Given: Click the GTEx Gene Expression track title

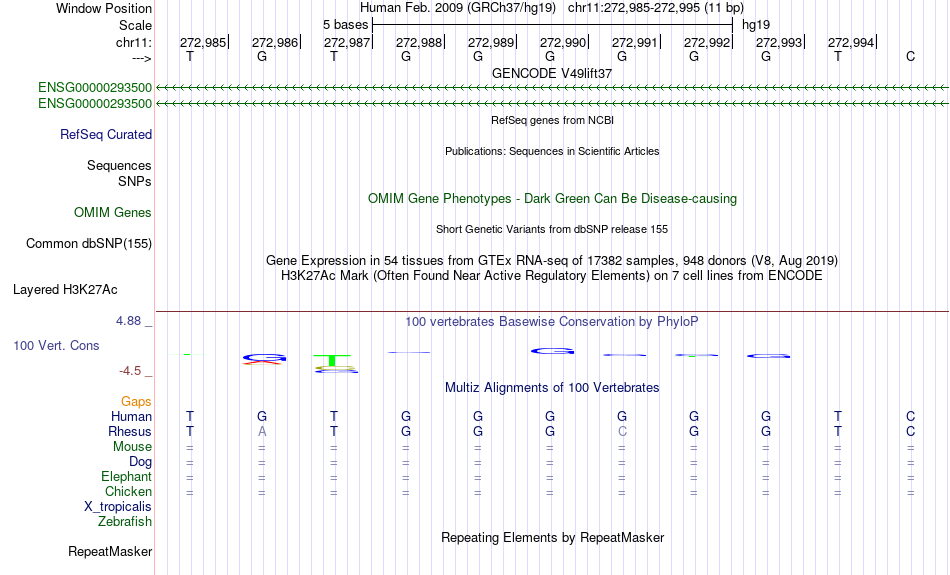Looking at the screenshot, I should tap(552, 261).
